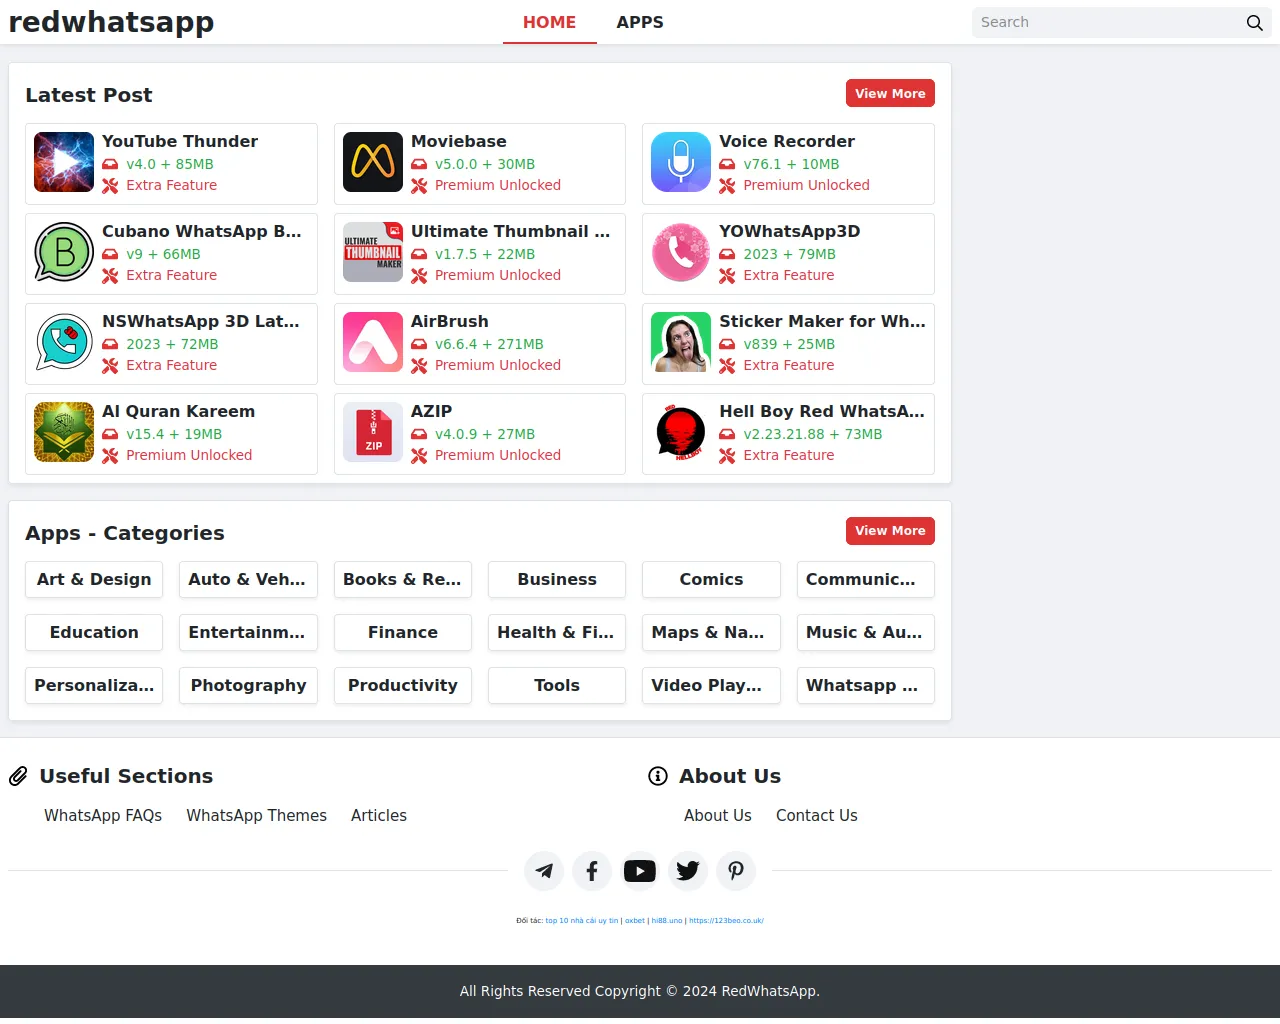Open the NSWhatsApp 3D app icon
The height and width of the screenshot is (1024, 1280).
click(64, 342)
